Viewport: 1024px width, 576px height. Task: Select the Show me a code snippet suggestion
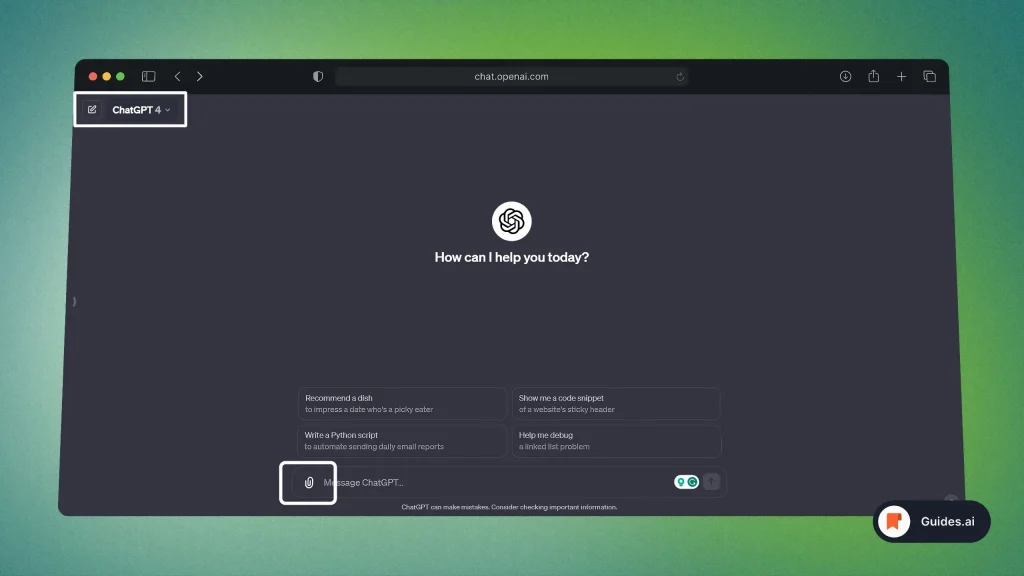coord(616,404)
